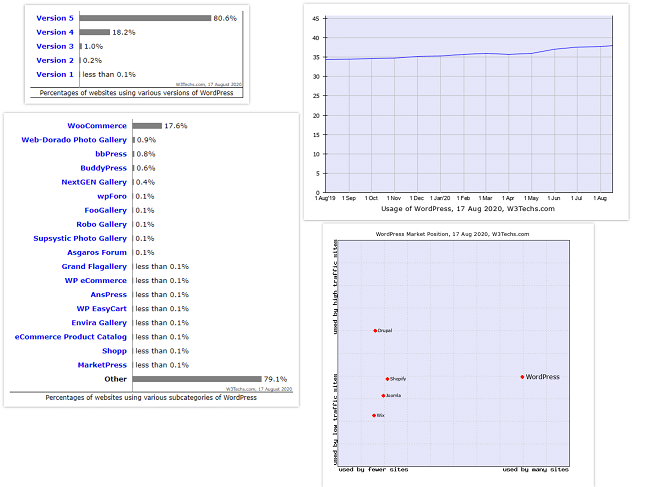Click 'Usage of WordPress' chart caption
Screen dimensions: 650x487
coord(468,209)
